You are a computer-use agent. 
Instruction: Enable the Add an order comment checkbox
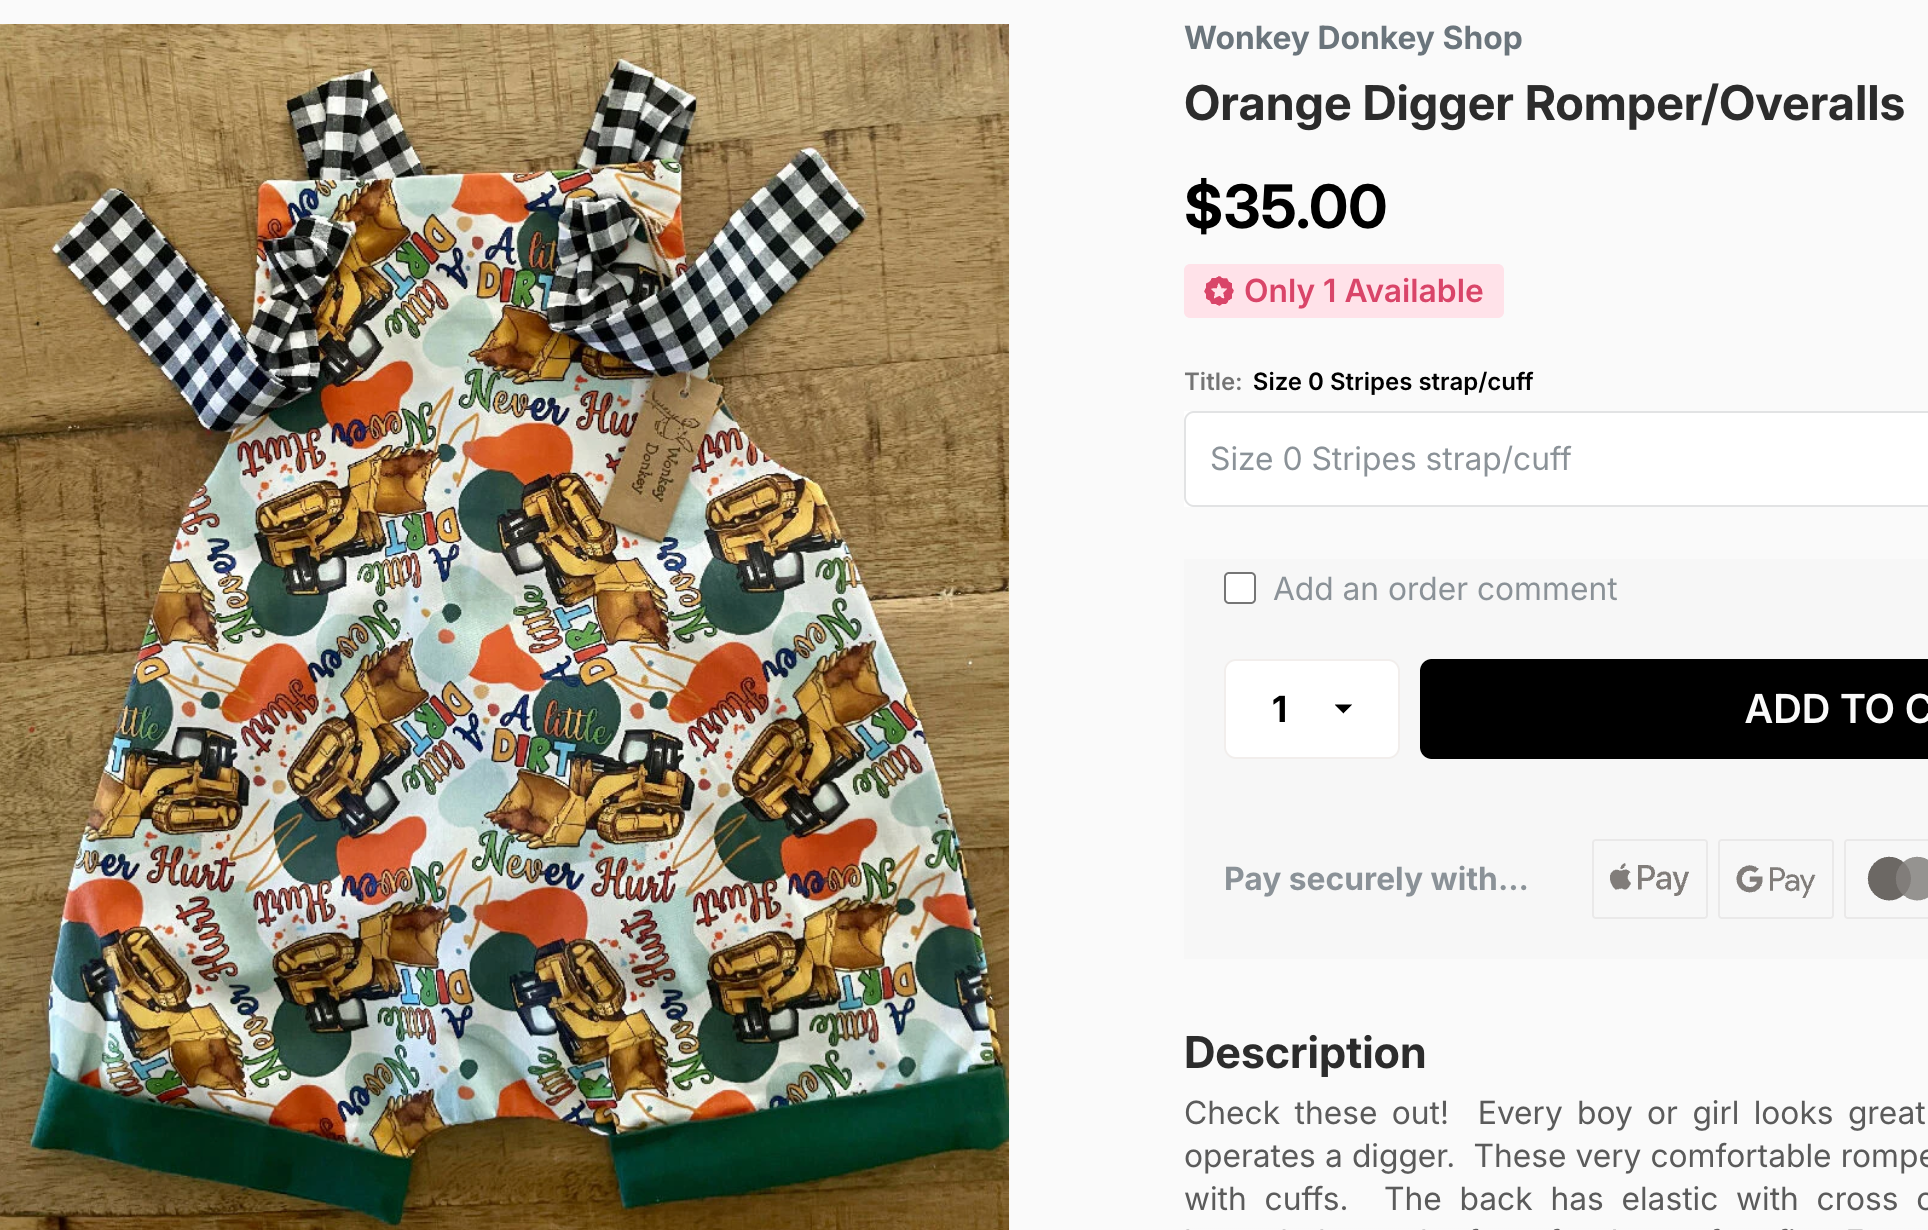click(x=1240, y=588)
